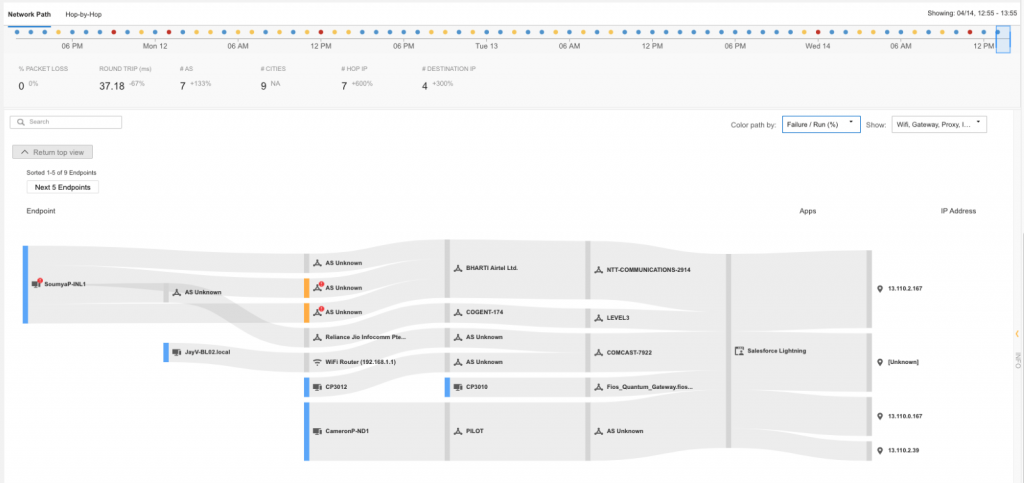Click the # HOP IP metric heading
Screen dimensions: 1024x483
point(356,68)
